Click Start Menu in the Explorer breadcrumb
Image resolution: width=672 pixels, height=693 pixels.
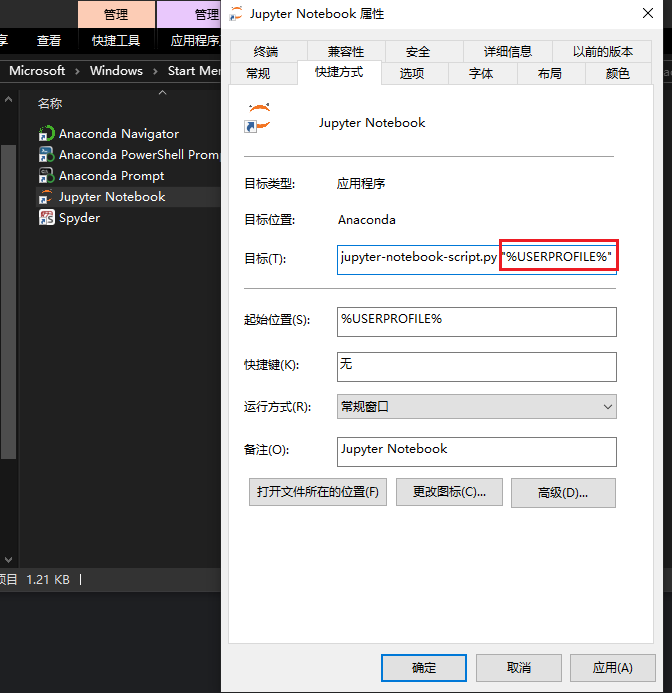click(x=194, y=71)
